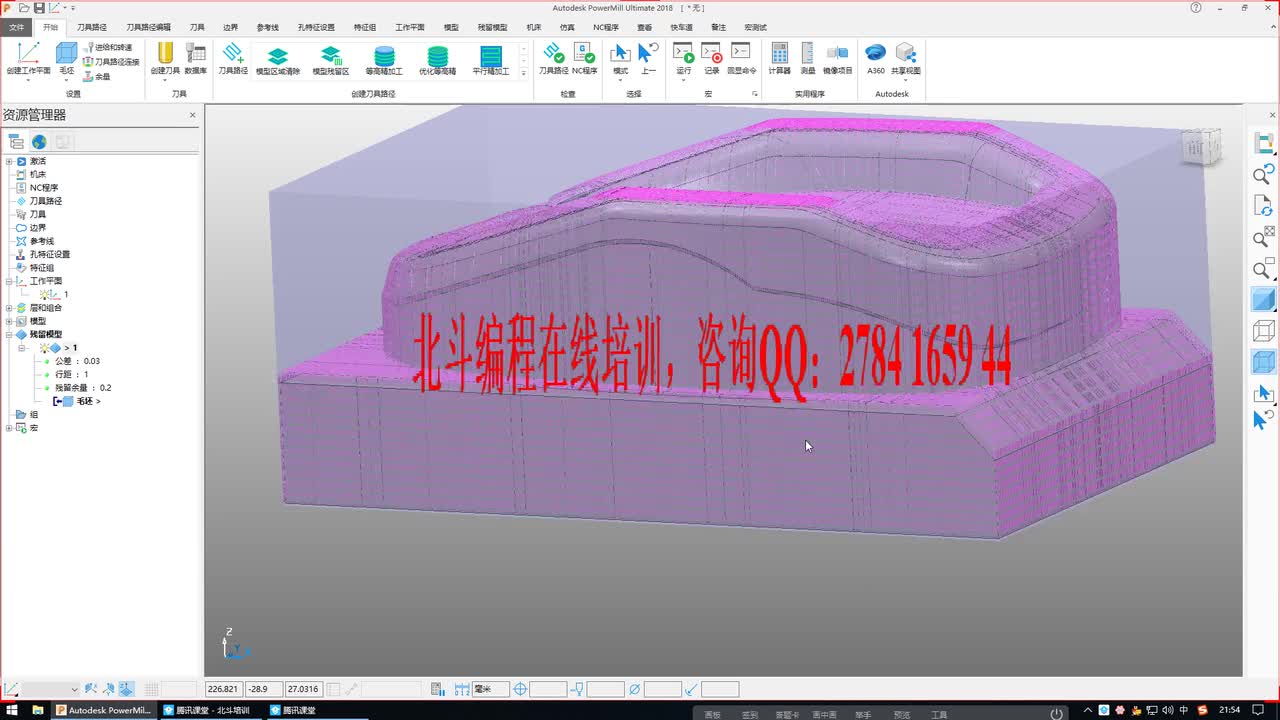Toggle the wireframe view icon in view toolbar
The image size is (1280, 720).
point(1264,330)
